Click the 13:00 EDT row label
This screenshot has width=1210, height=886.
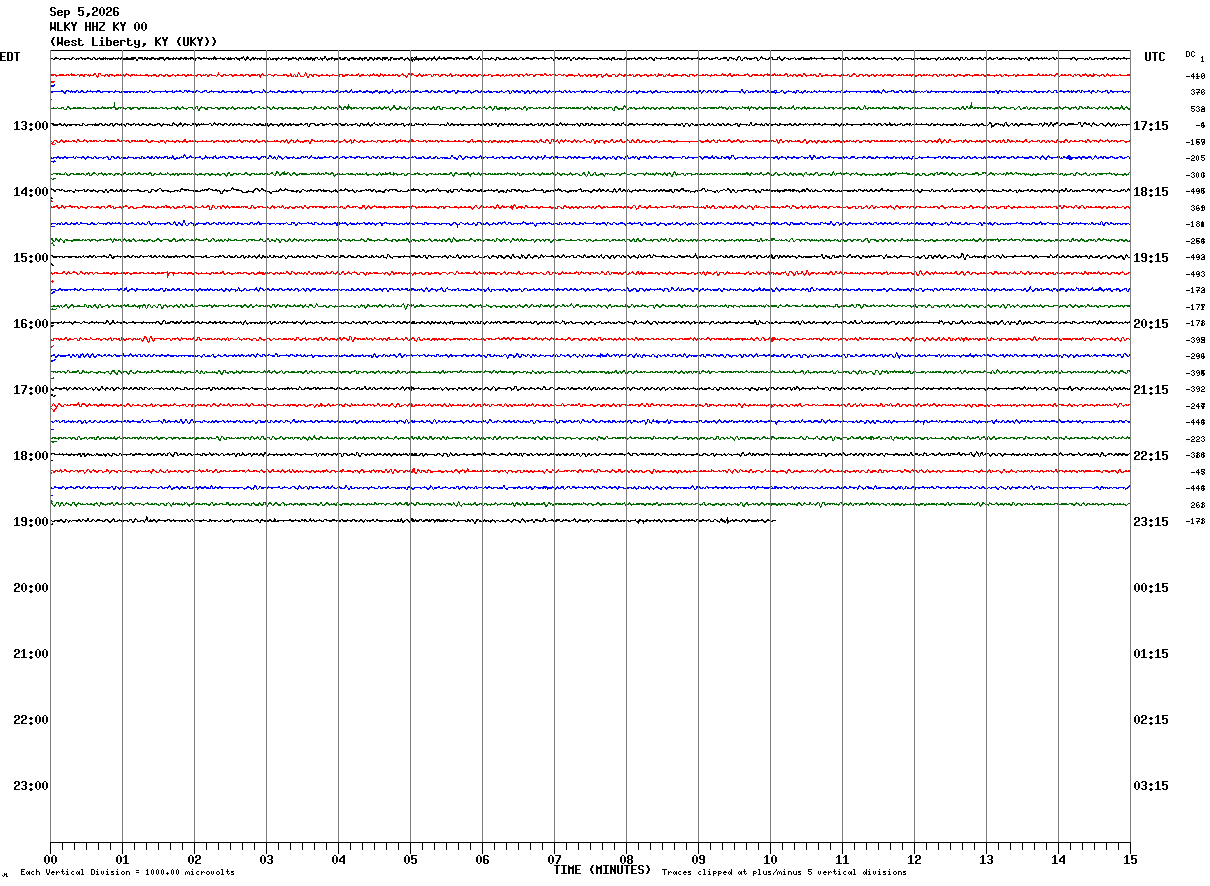(x=31, y=126)
